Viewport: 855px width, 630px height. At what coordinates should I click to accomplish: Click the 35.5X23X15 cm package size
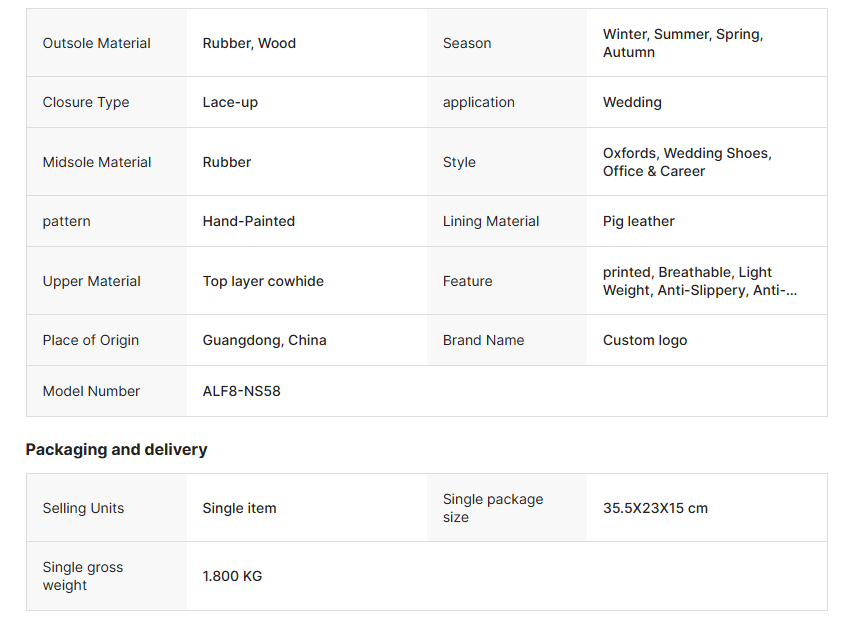655,508
